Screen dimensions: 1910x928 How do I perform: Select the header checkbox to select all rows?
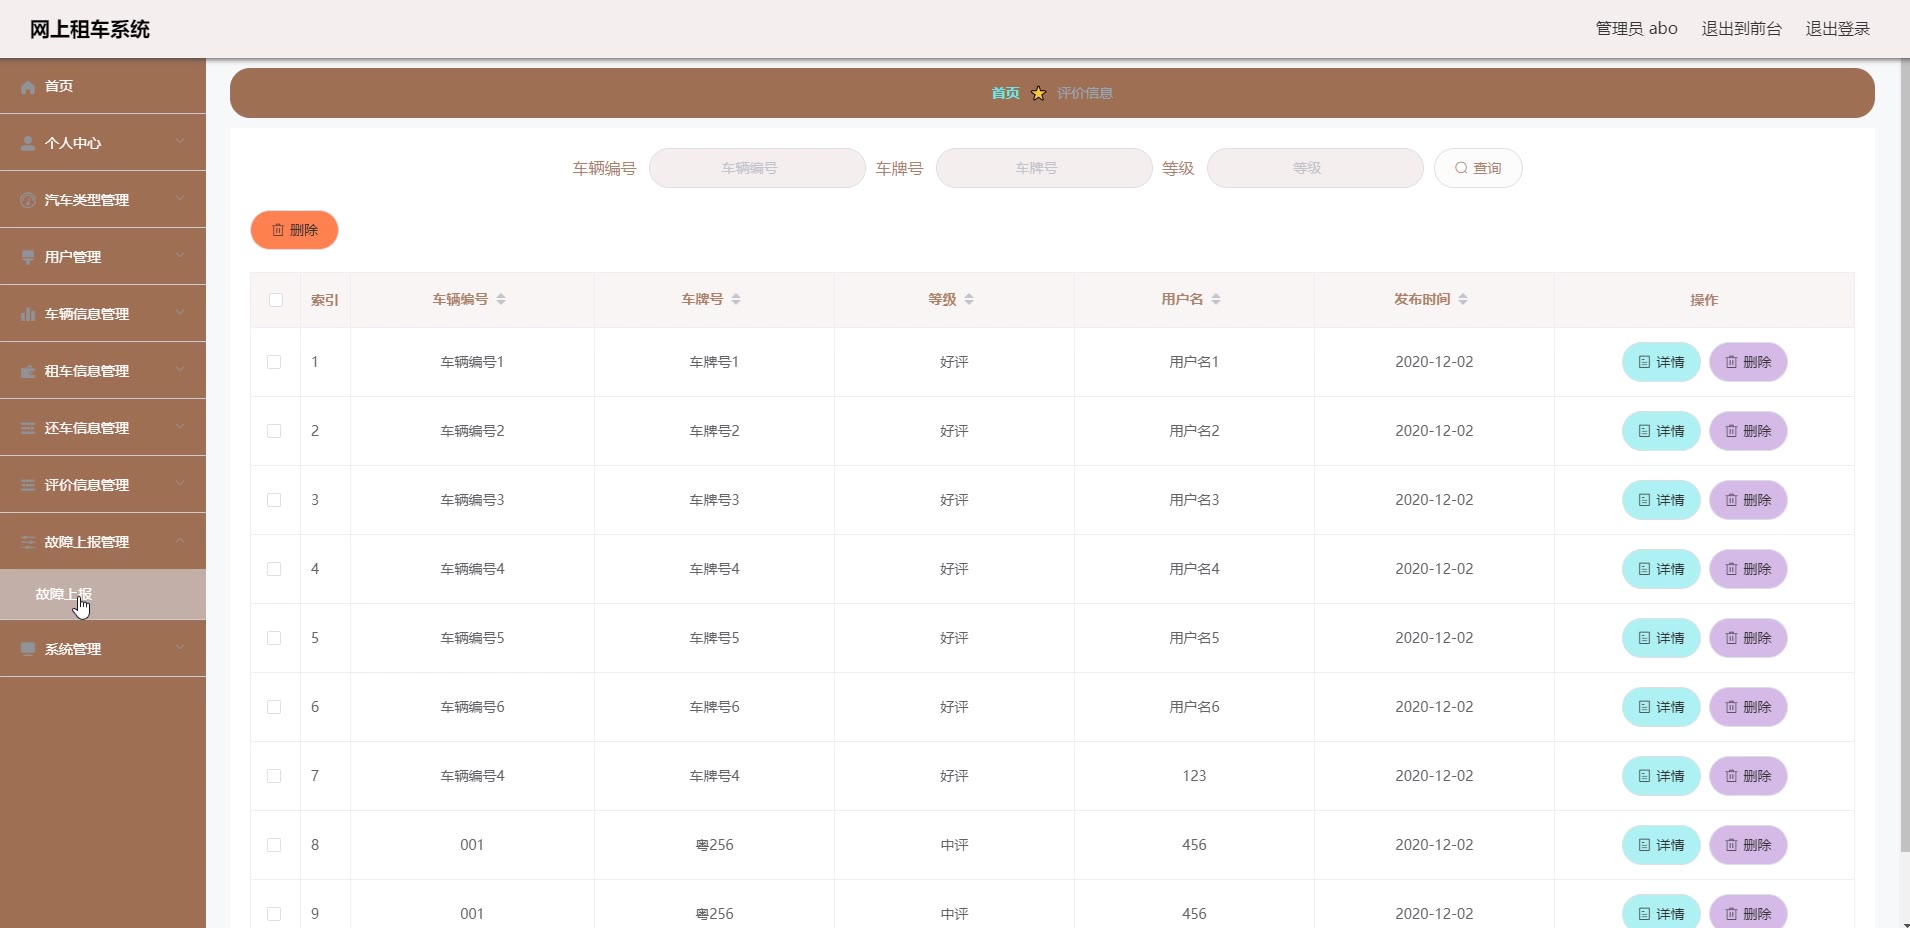click(276, 300)
